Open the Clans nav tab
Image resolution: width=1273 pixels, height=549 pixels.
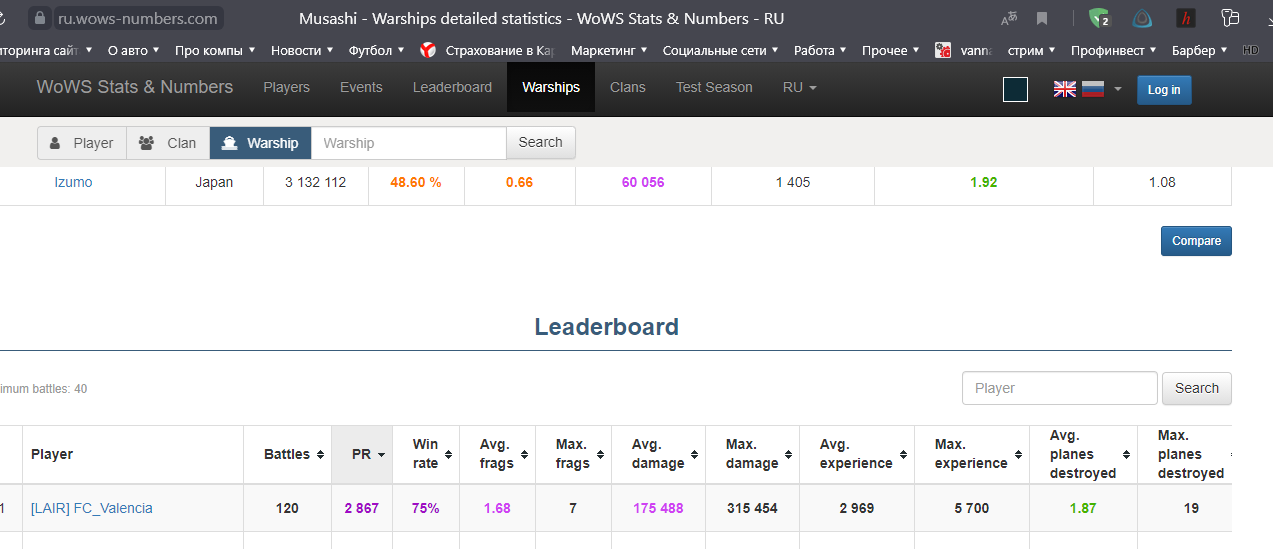628,87
